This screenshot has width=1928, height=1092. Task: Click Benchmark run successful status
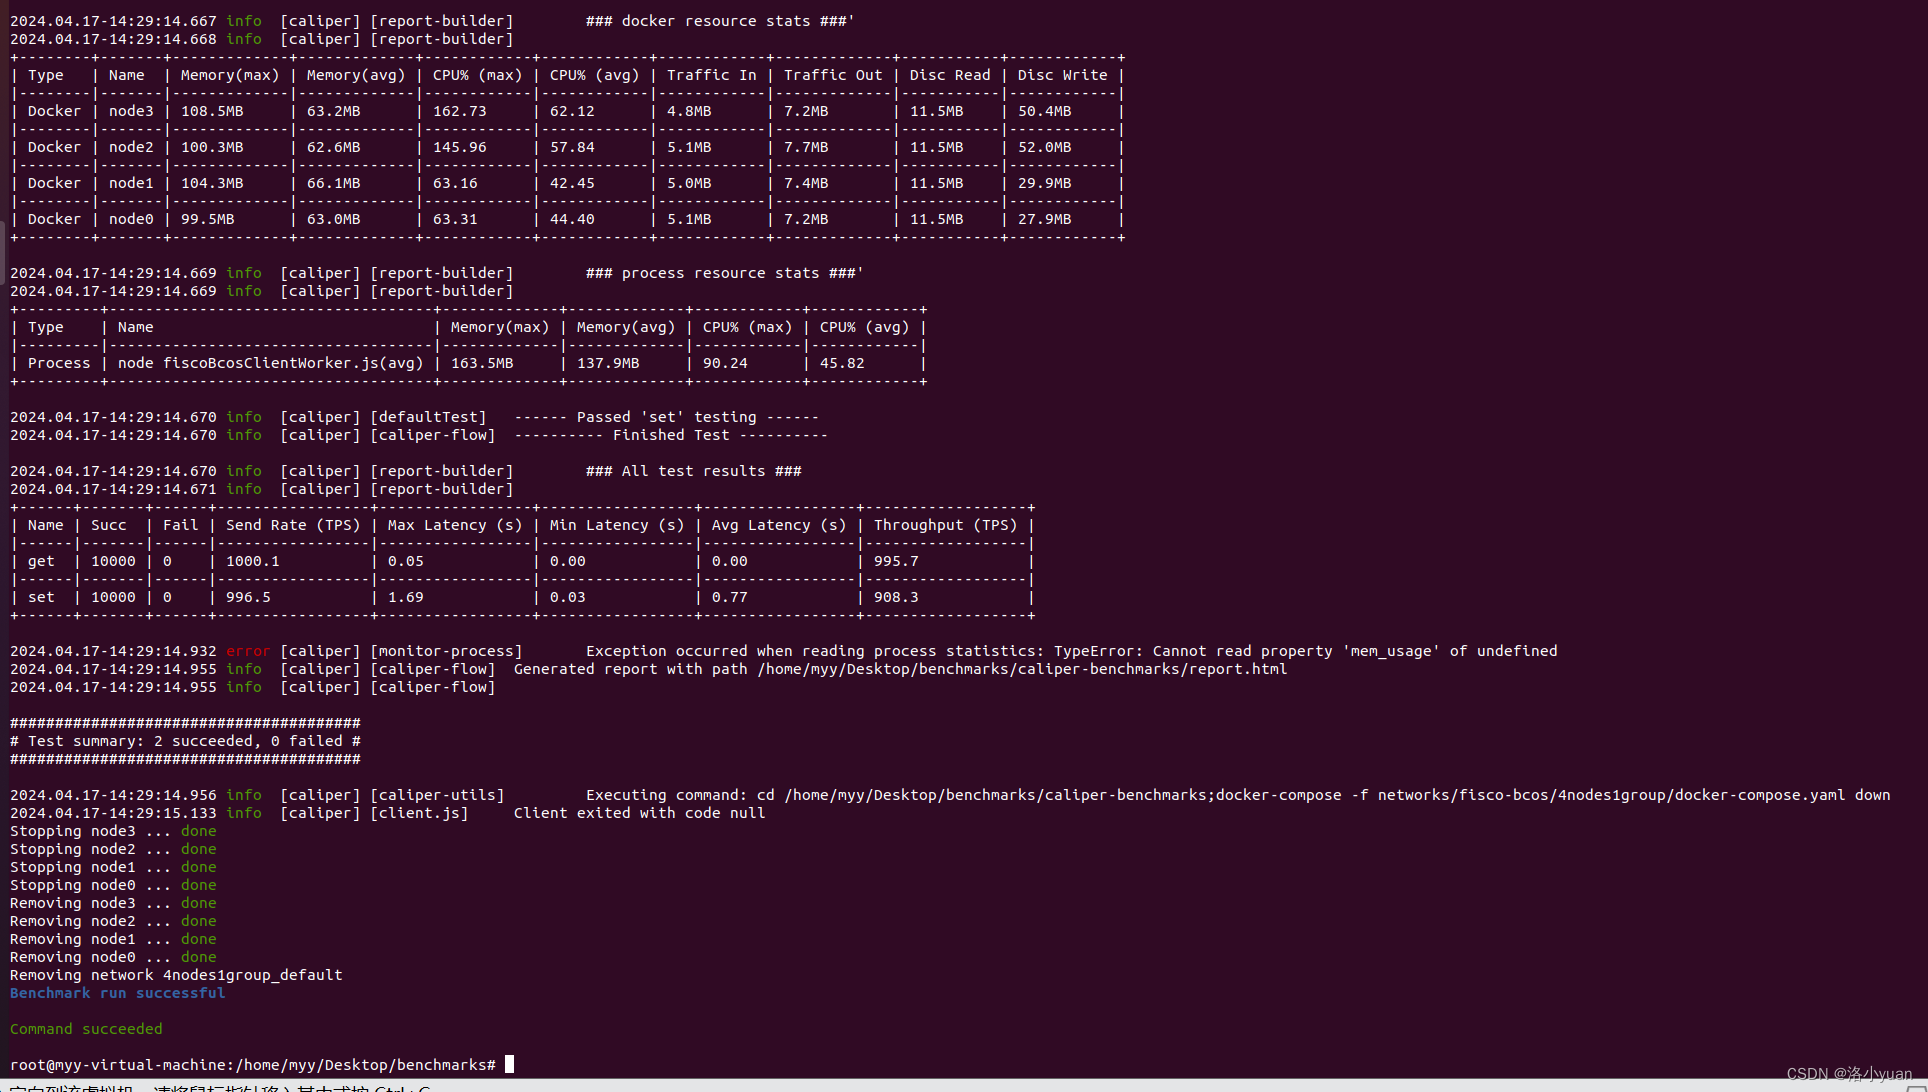coord(117,991)
